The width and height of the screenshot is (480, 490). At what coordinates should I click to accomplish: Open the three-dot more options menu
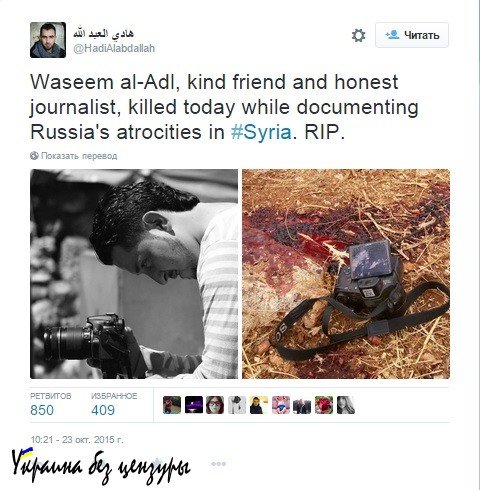coord(219,464)
